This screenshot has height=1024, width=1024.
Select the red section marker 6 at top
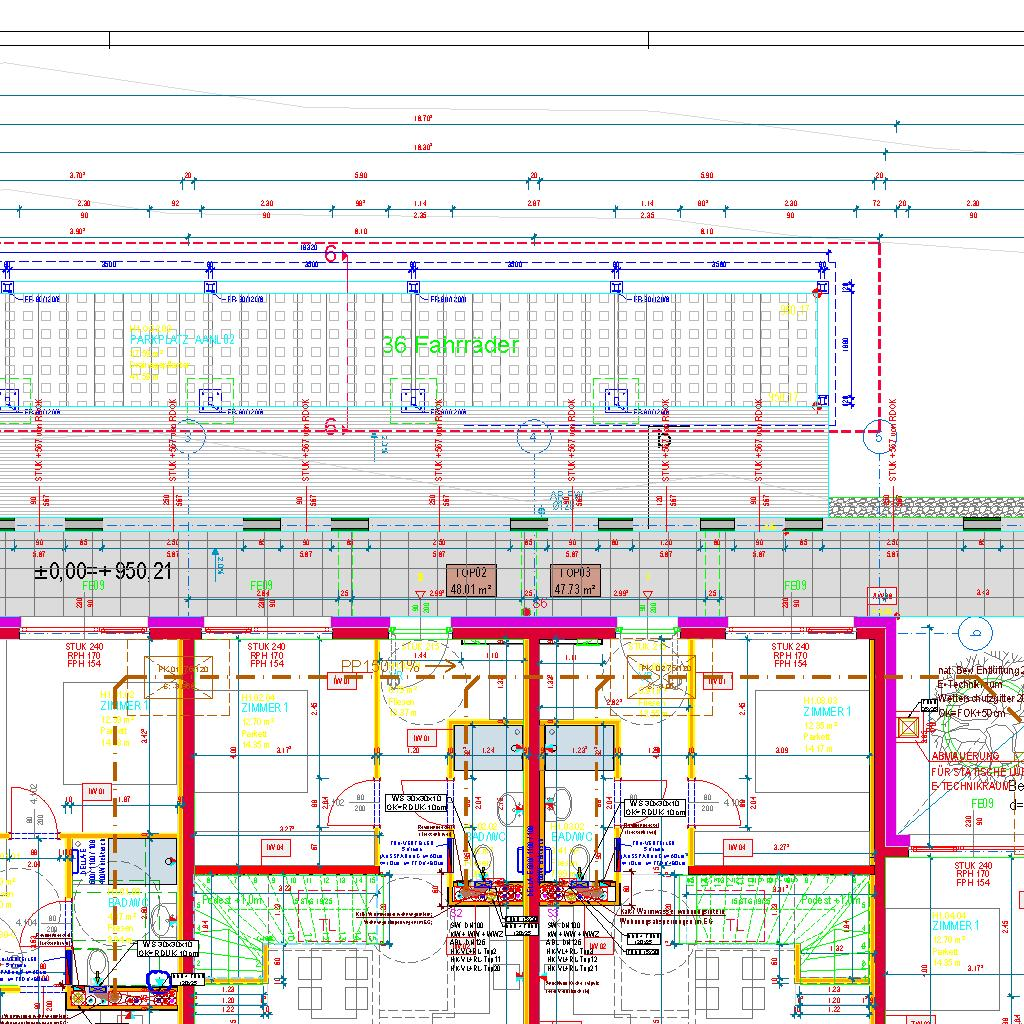click(x=331, y=254)
